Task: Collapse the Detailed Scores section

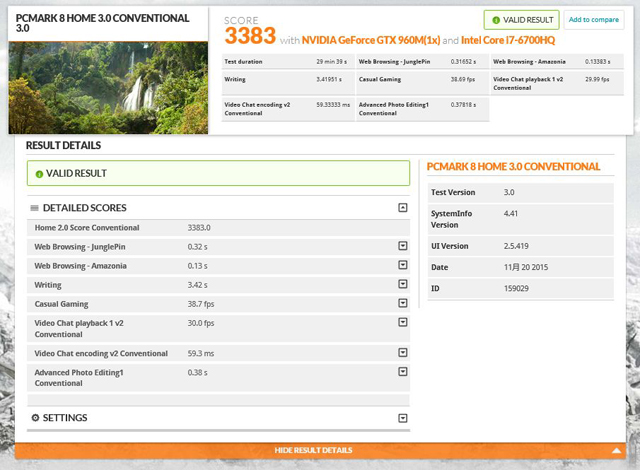Action: 402,208
